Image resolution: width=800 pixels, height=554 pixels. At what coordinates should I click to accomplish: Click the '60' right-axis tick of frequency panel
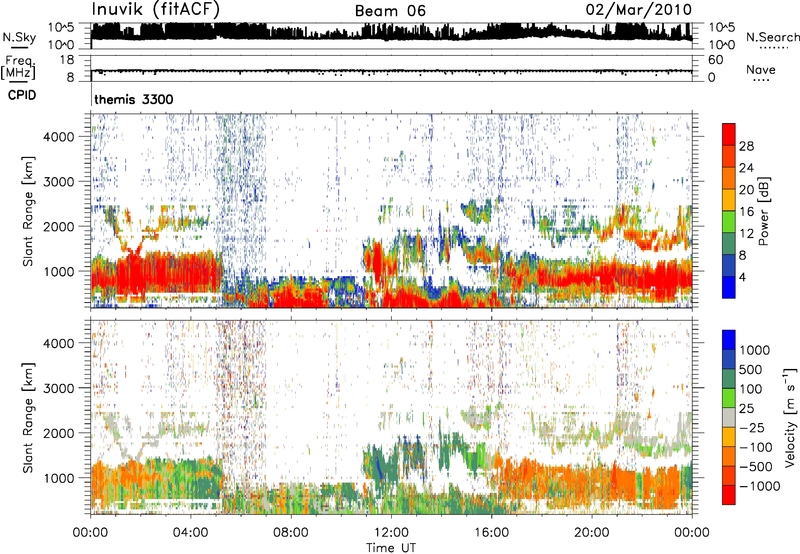pyautogui.click(x=715, y=60)
